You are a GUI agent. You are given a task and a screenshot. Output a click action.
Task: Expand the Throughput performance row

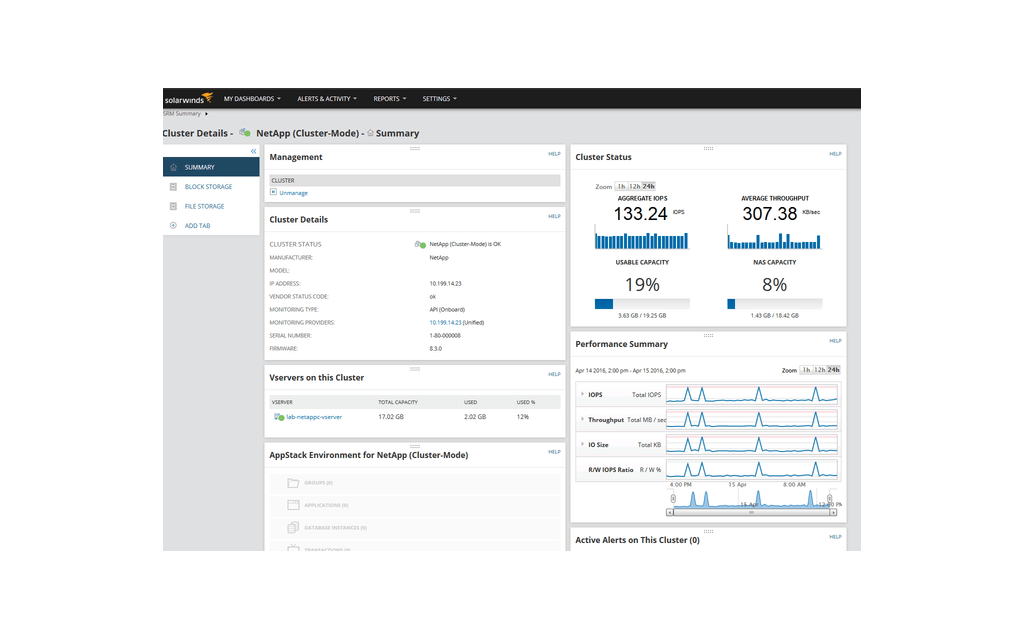[x=581, y=419]
